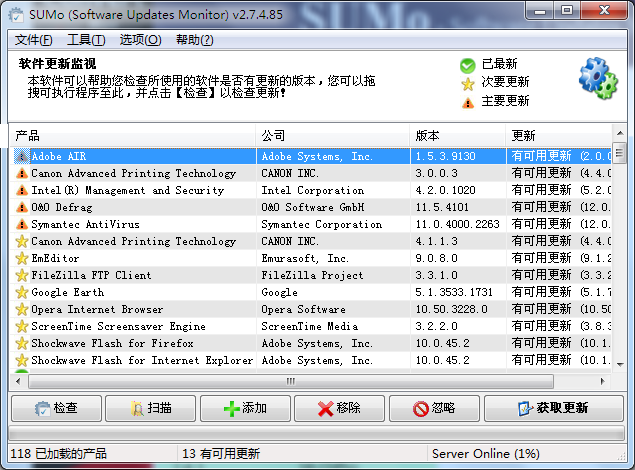Select the O&O Defrag product name
This screenshot has height=470, width=635.
[x=62, y=207]
